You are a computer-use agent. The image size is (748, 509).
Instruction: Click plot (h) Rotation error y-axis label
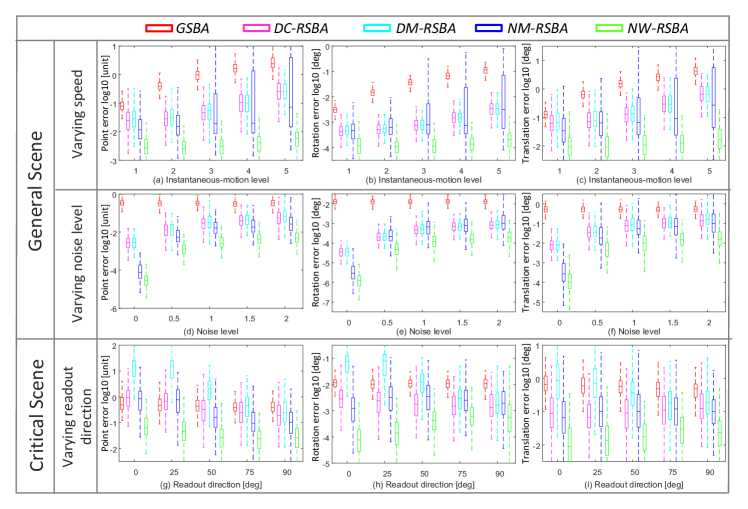click(315, 406)
